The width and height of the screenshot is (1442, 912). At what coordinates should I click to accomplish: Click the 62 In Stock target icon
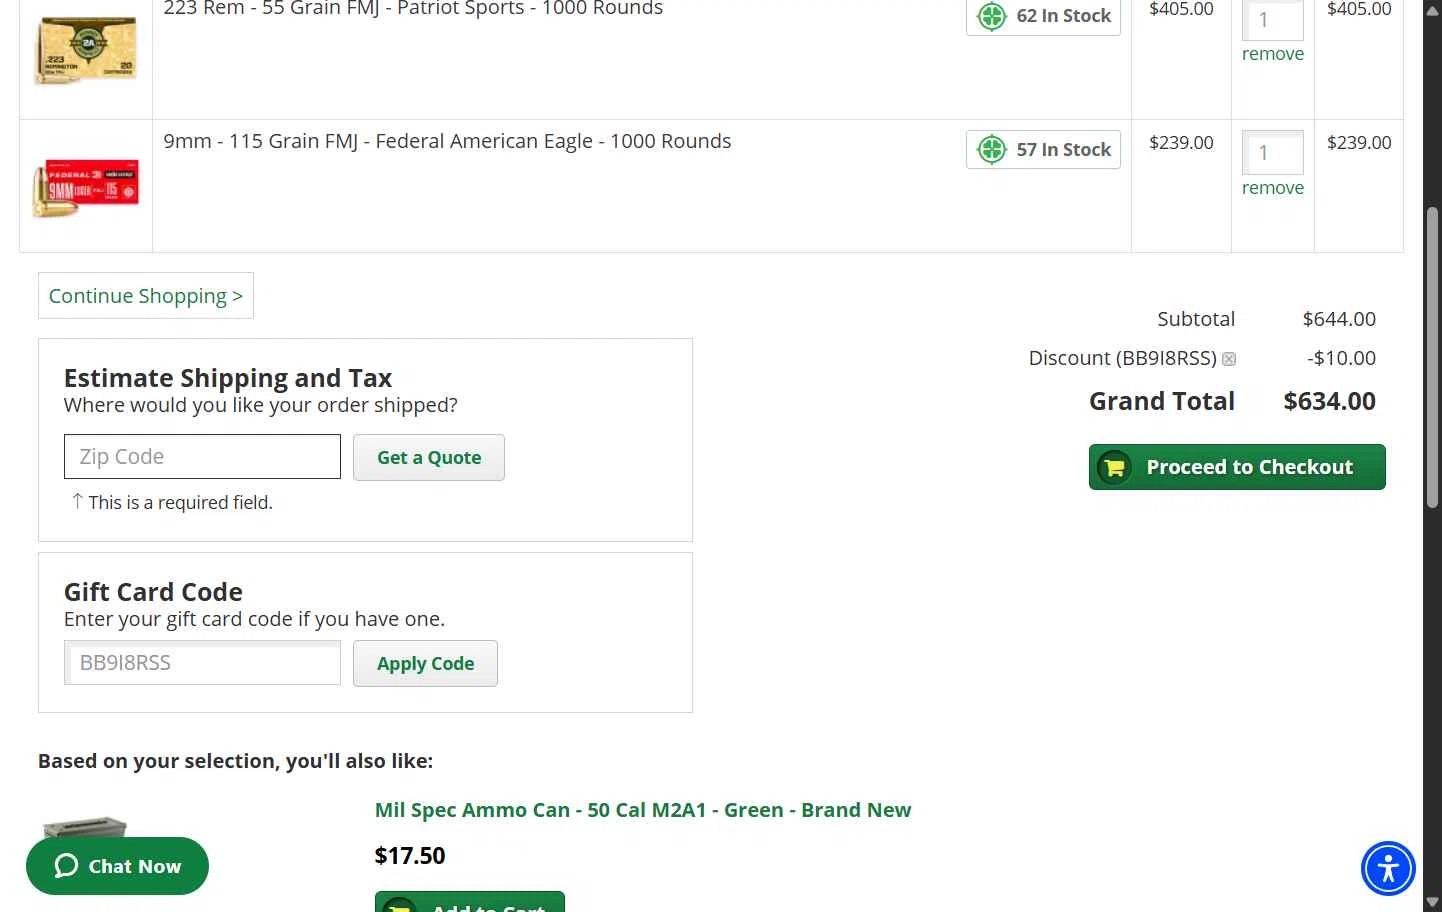pyautogui.click(x=991, y=16)
